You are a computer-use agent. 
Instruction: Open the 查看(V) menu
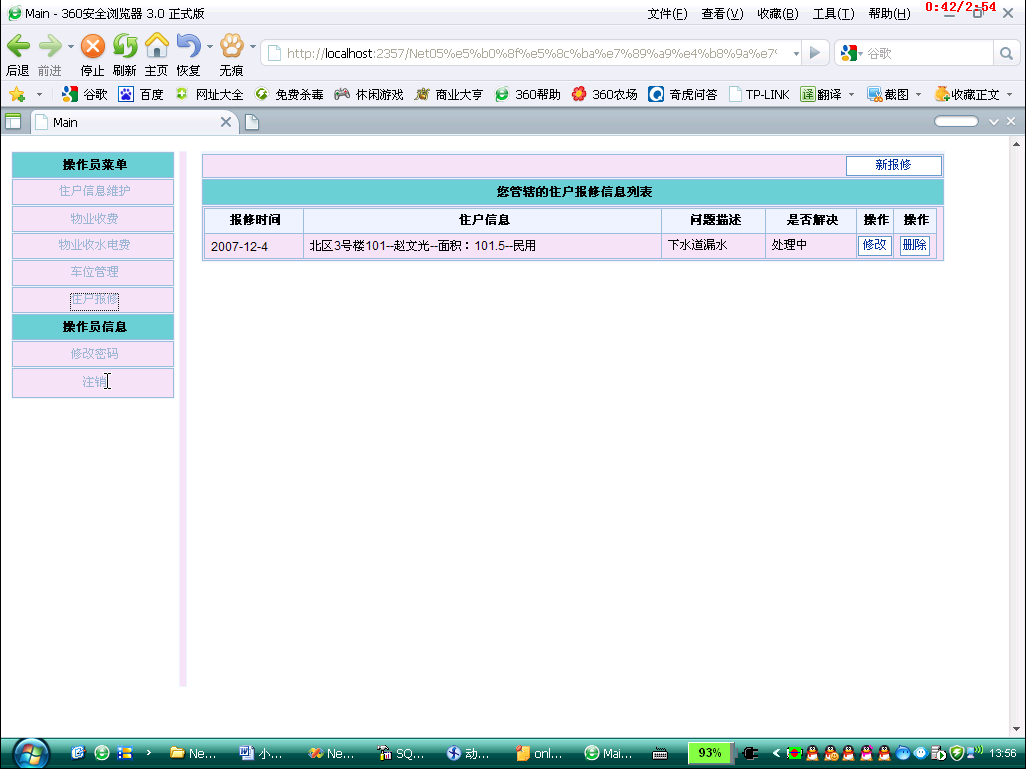point(722,14)
